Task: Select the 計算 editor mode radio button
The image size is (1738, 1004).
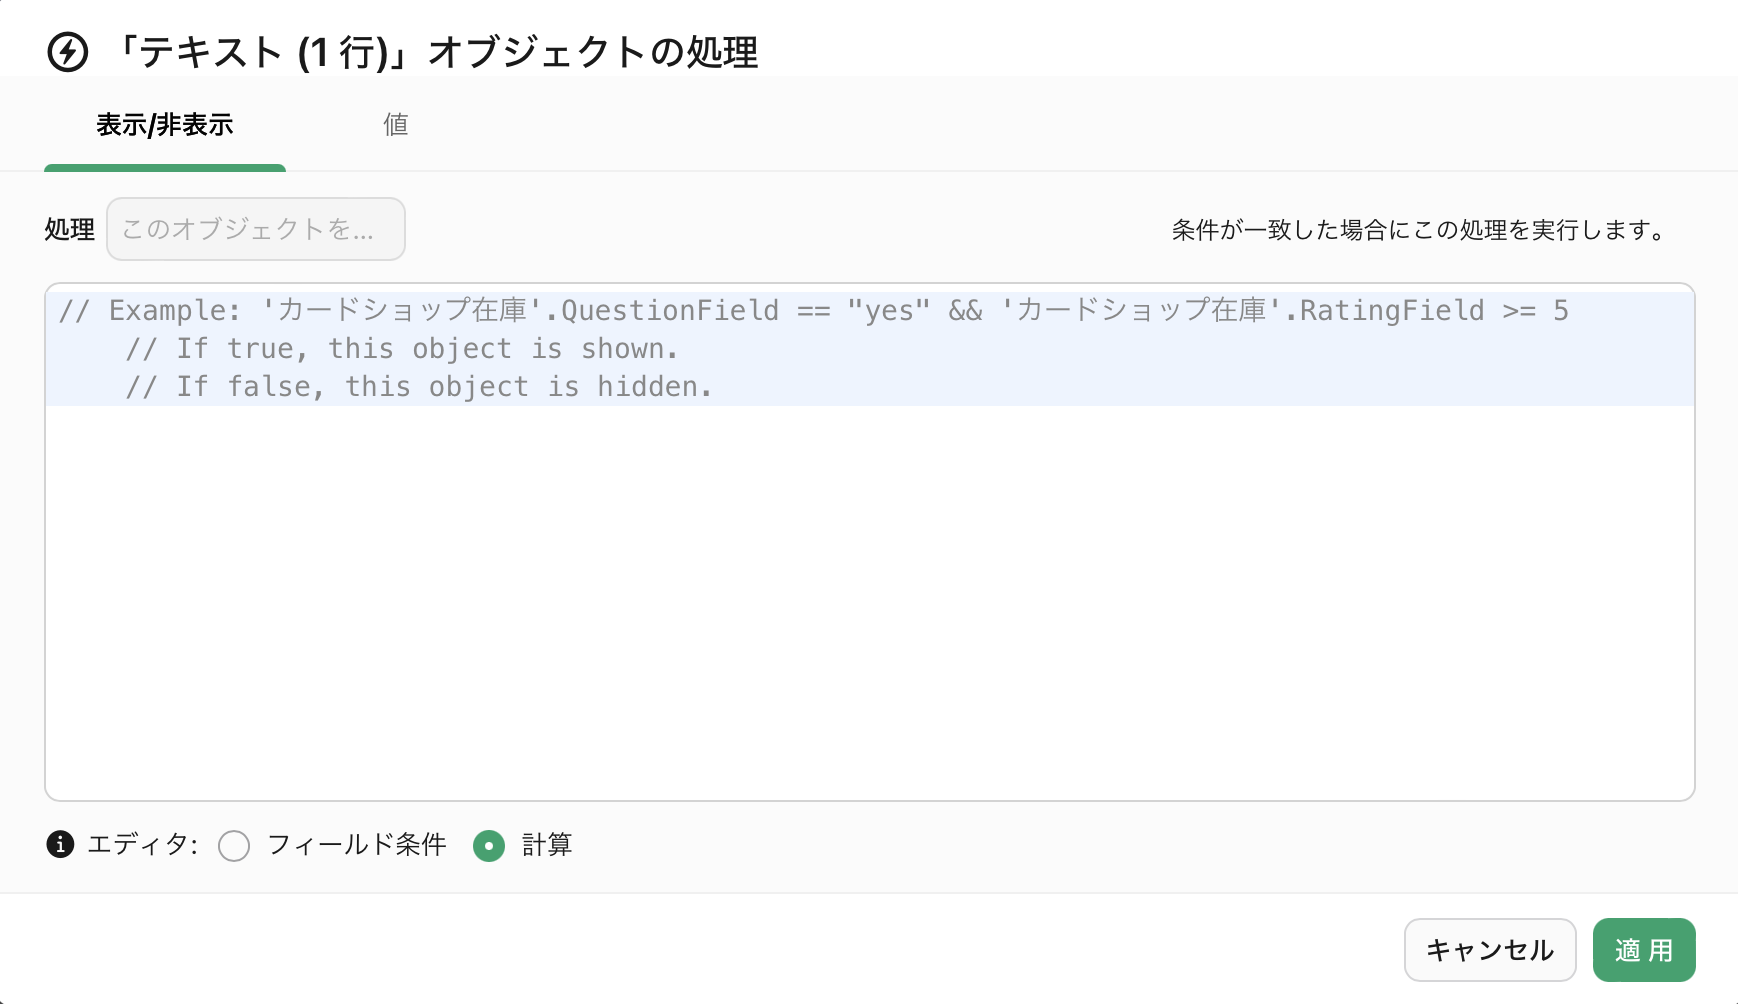Action: pyautogui.click(x=489, y=846)
